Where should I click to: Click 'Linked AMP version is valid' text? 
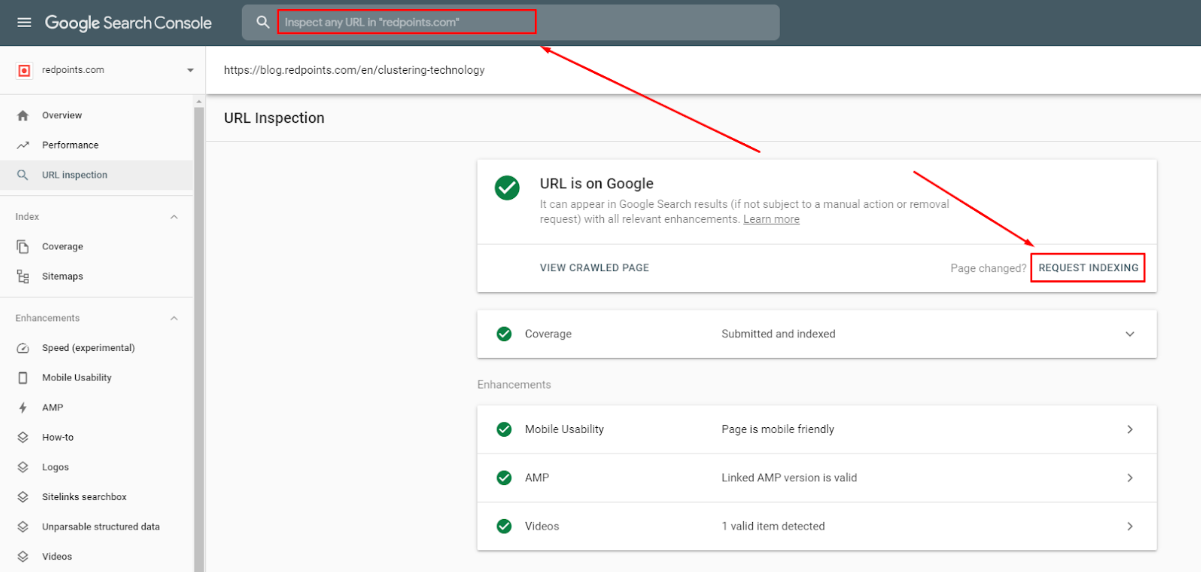pos(789,478)
